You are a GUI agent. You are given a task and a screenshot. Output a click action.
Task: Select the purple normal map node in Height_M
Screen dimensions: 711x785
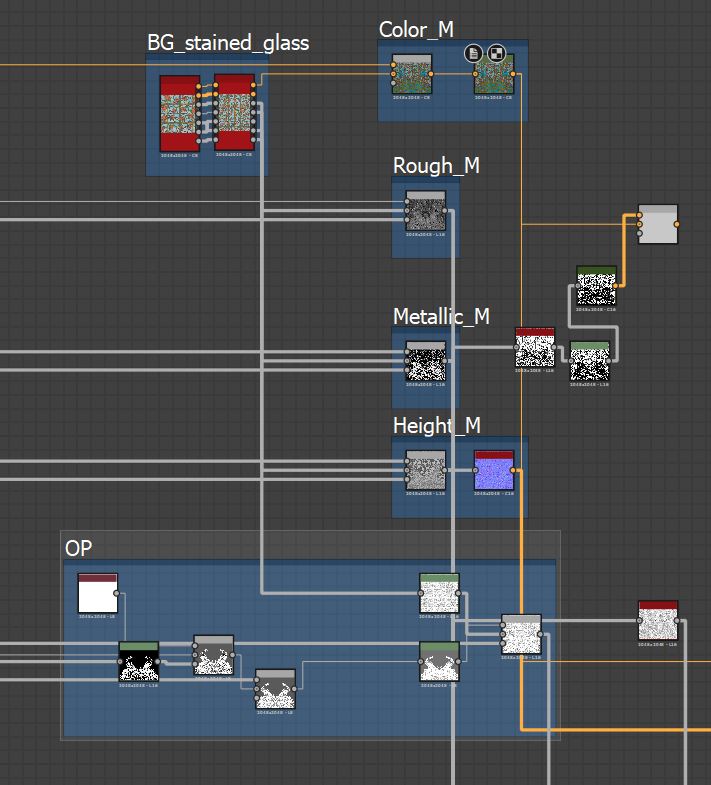493,471
